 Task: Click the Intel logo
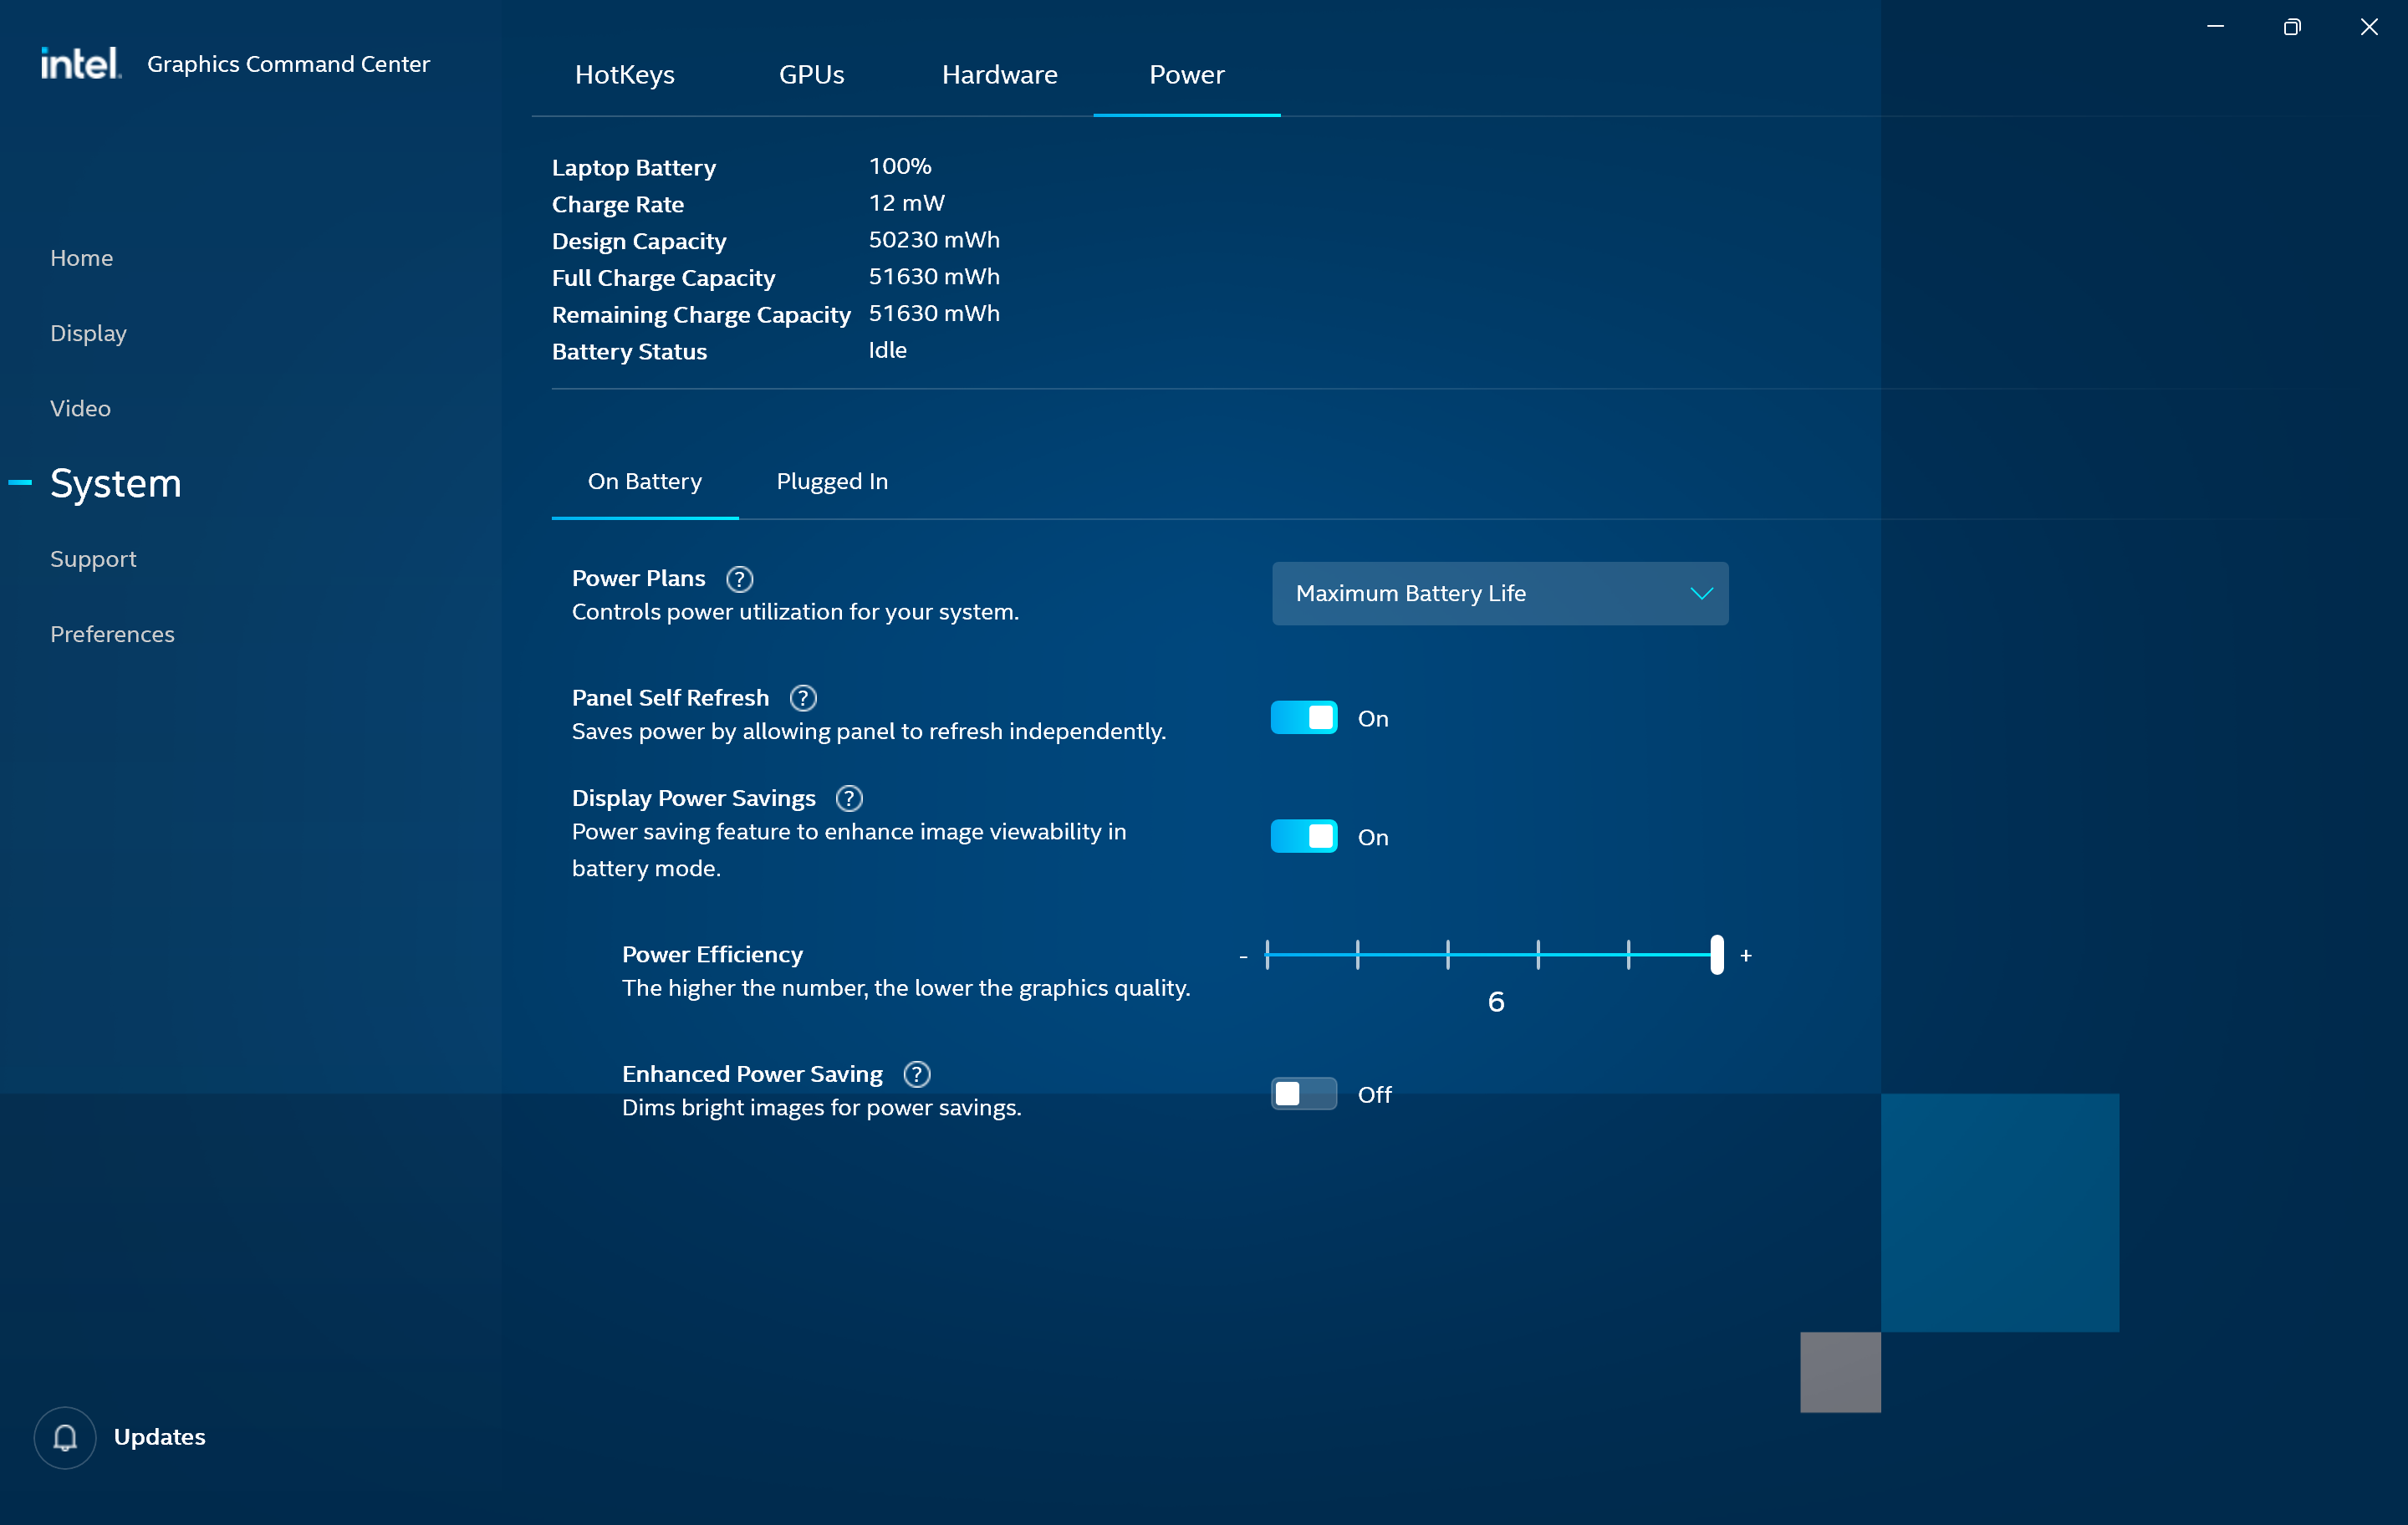pyautogui.click(x=80, y=63)
